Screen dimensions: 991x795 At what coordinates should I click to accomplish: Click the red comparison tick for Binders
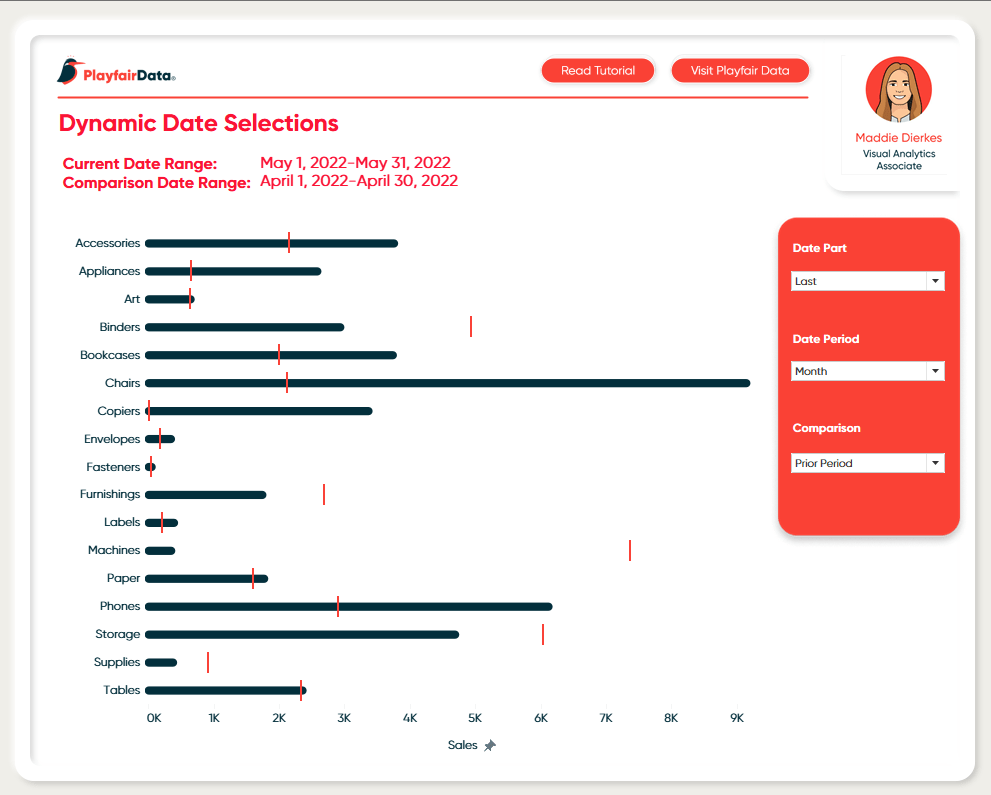pyautogui.click(x=471, y=326)
